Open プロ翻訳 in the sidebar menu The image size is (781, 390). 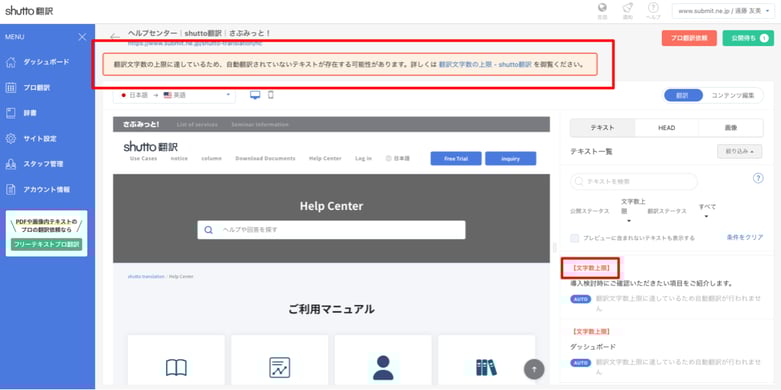pos(36,88)
